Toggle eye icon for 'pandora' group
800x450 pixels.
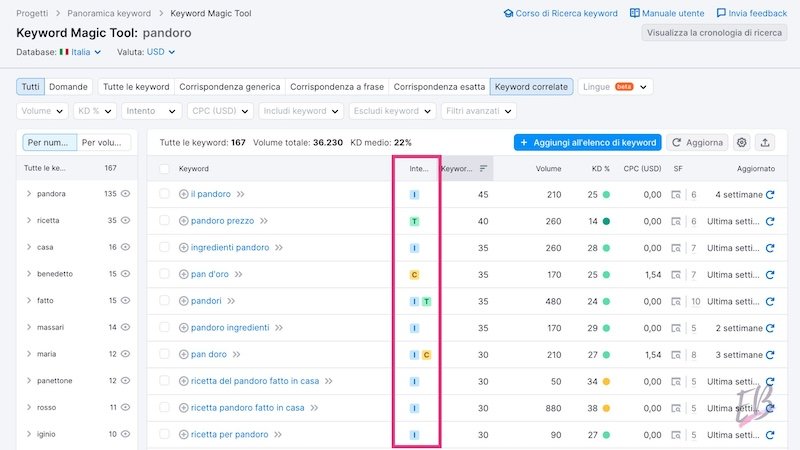pos(126,193)
